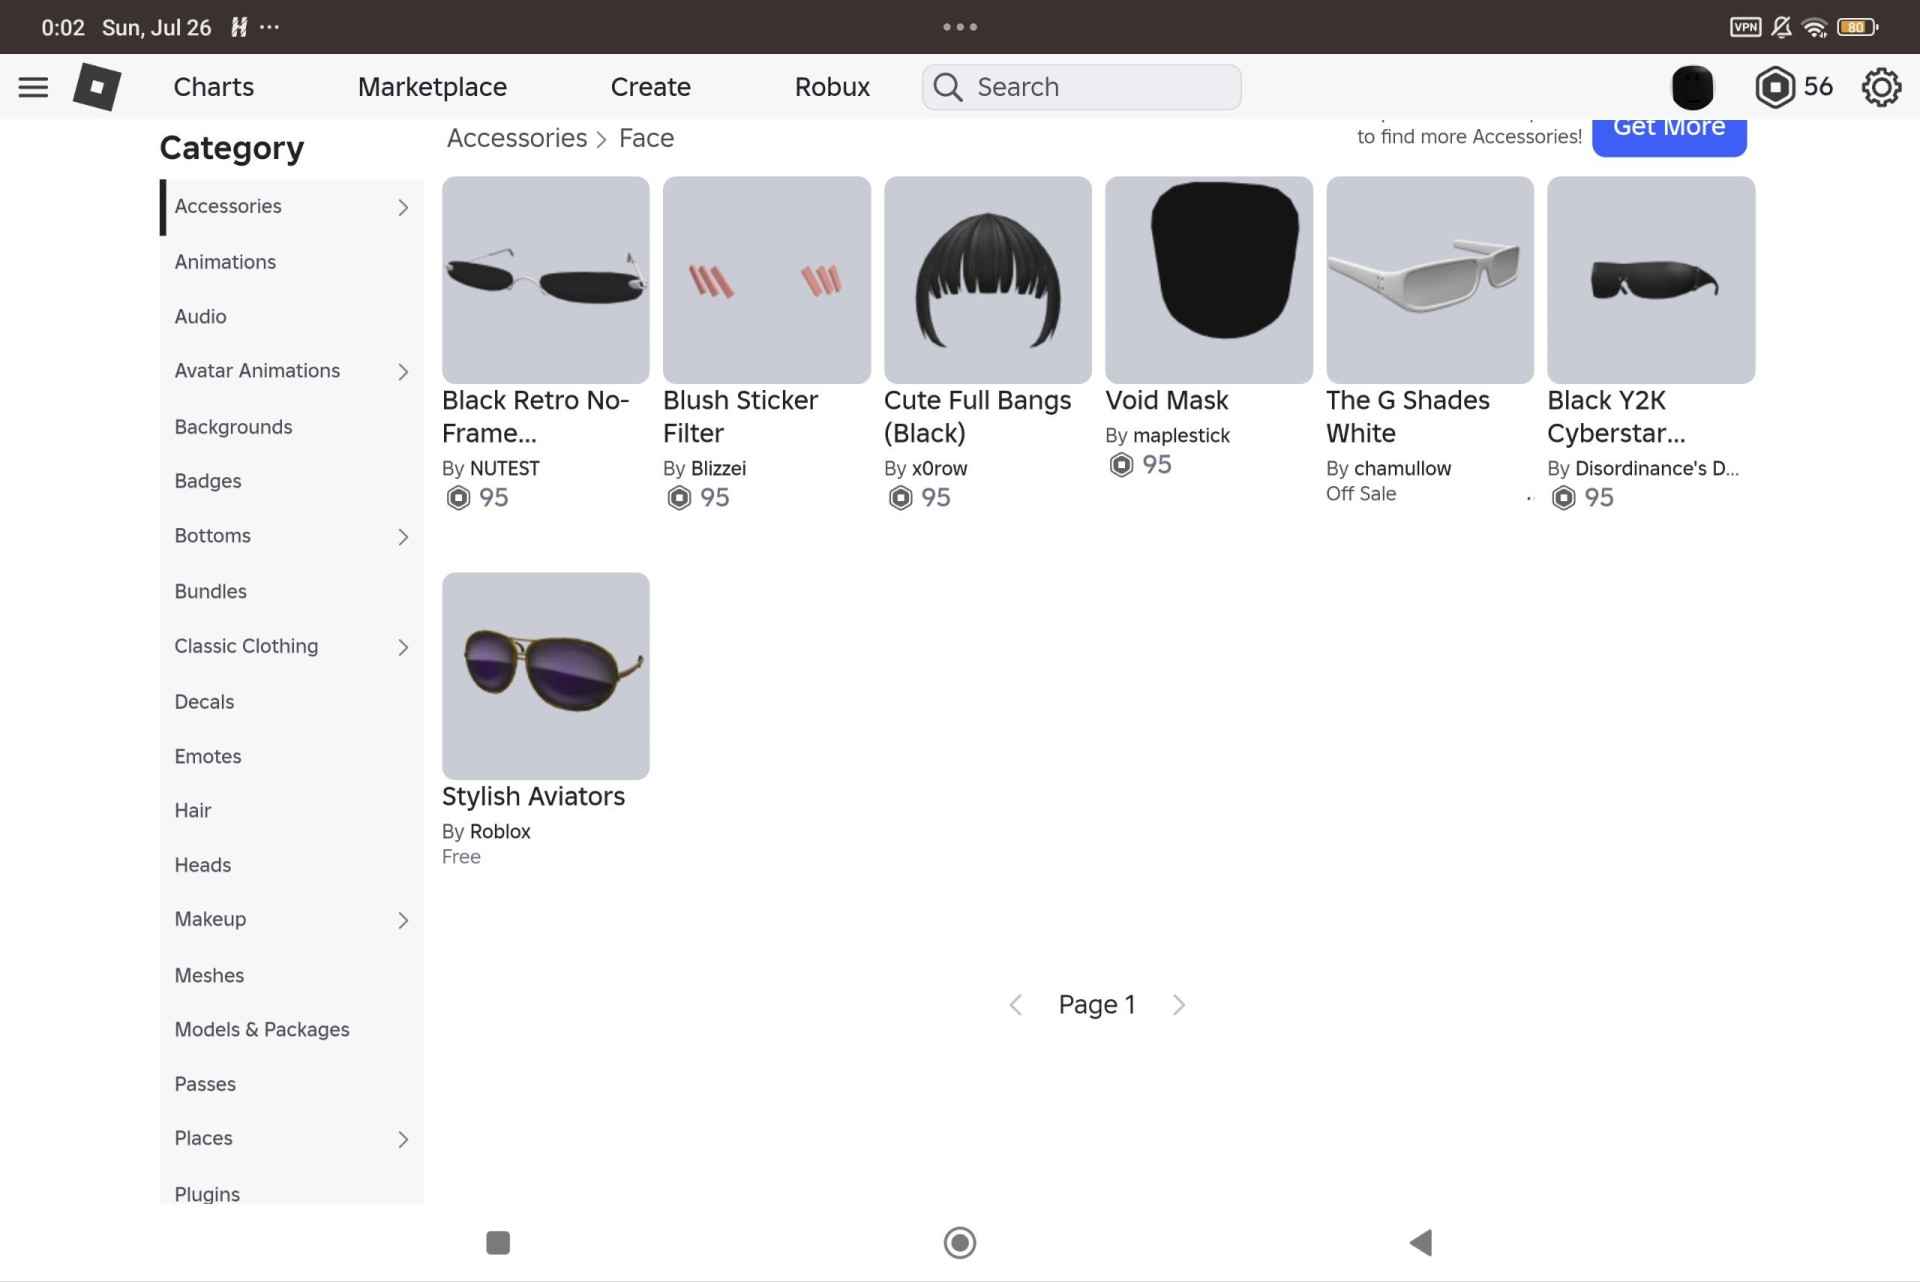Screen dimensions: 1920x1282
Task: Open Disordinance's creator link
Action: (x=1657, y=468)
